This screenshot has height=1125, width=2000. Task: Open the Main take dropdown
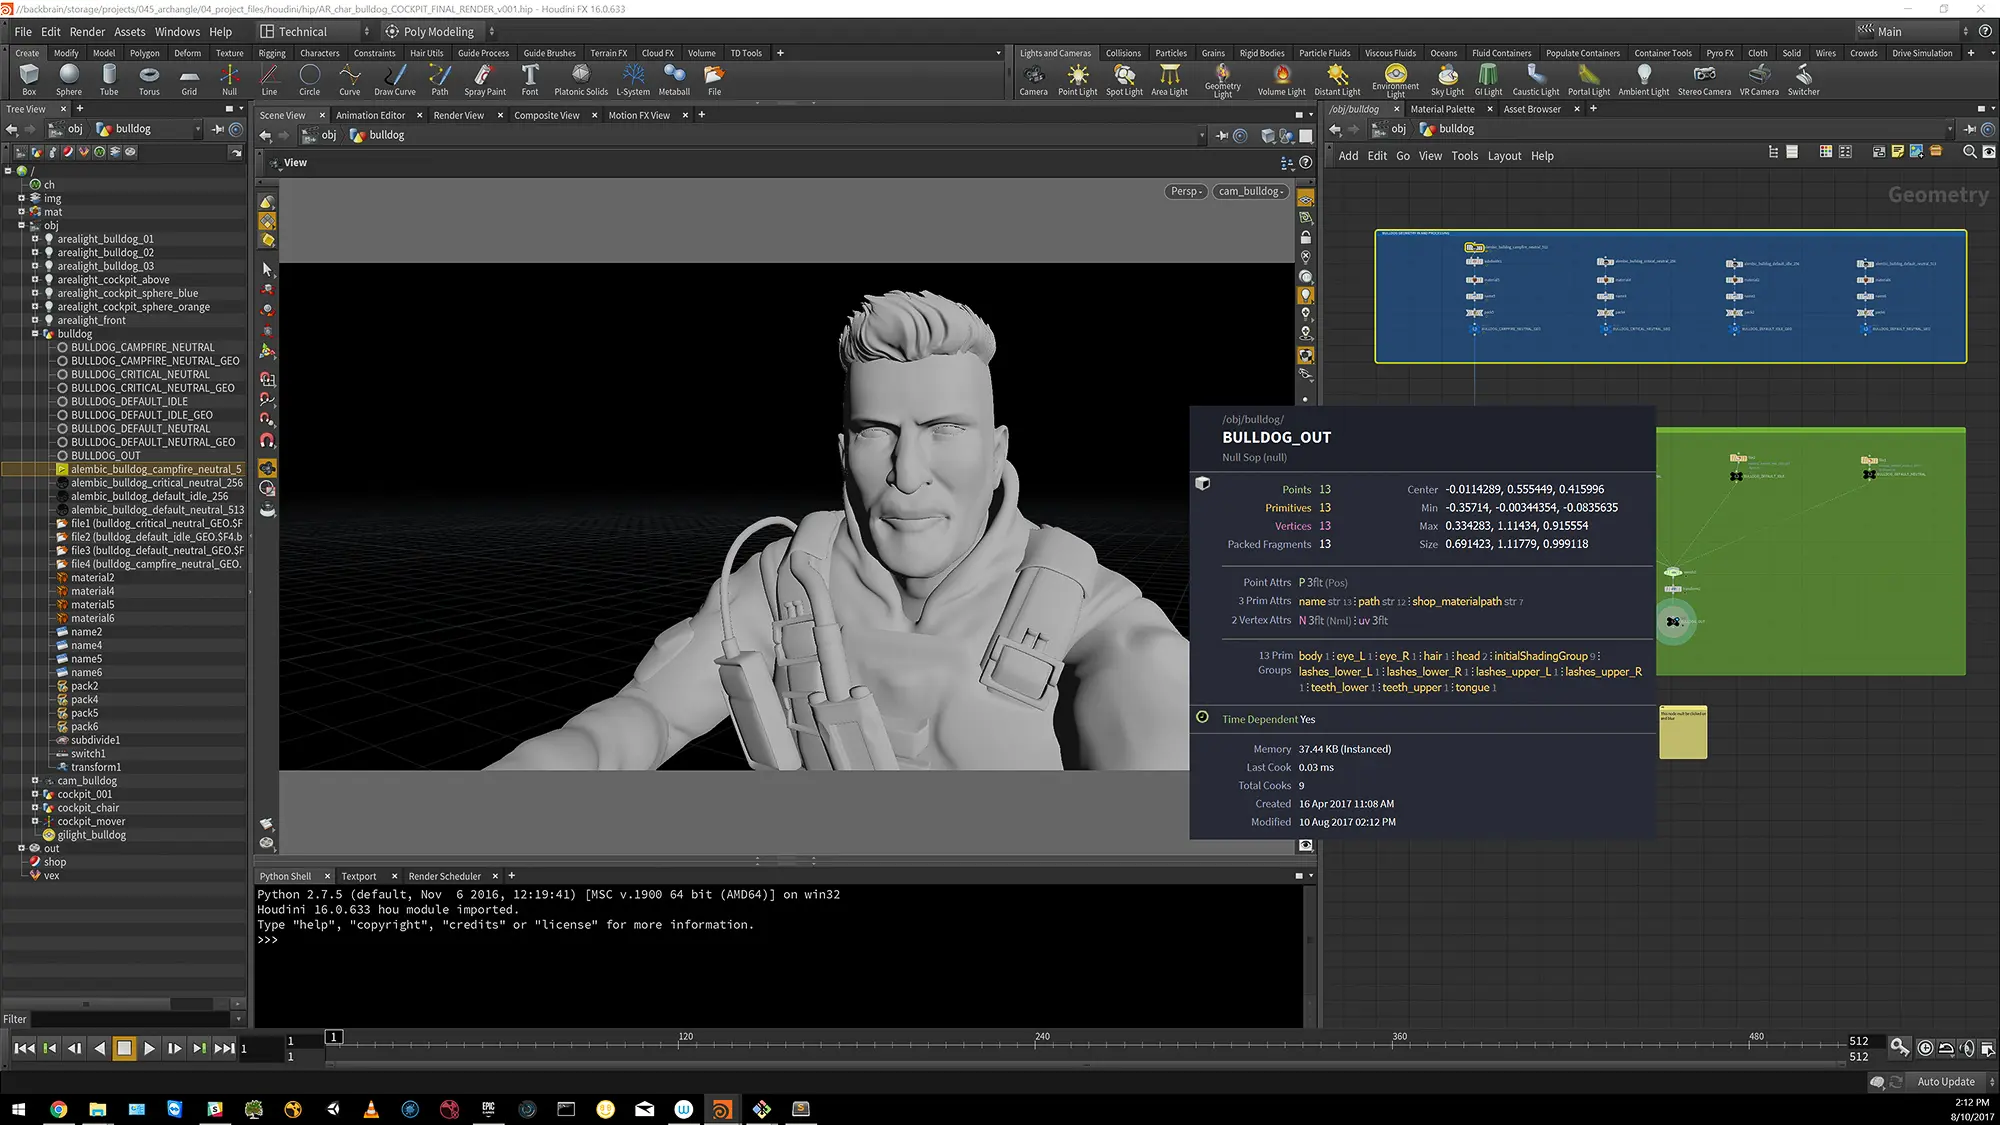tap(1912, 32)
